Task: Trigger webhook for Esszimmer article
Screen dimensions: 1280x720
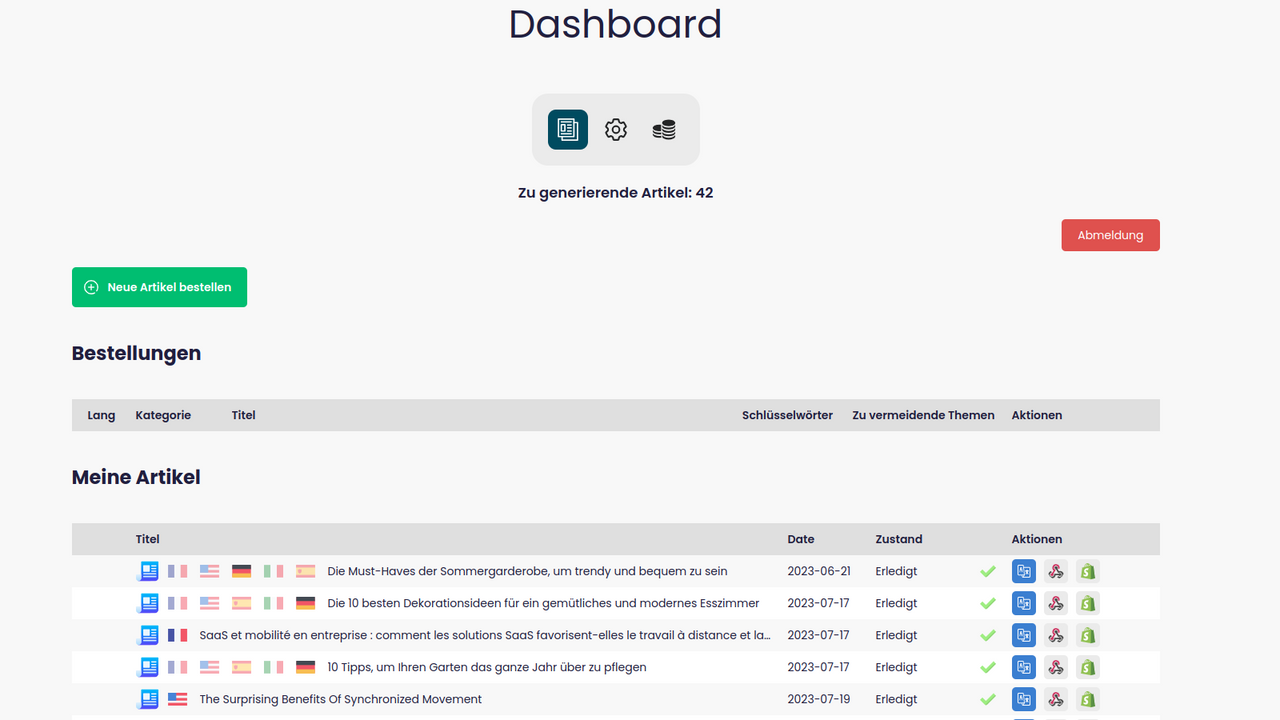Action: coord(1056,603)
